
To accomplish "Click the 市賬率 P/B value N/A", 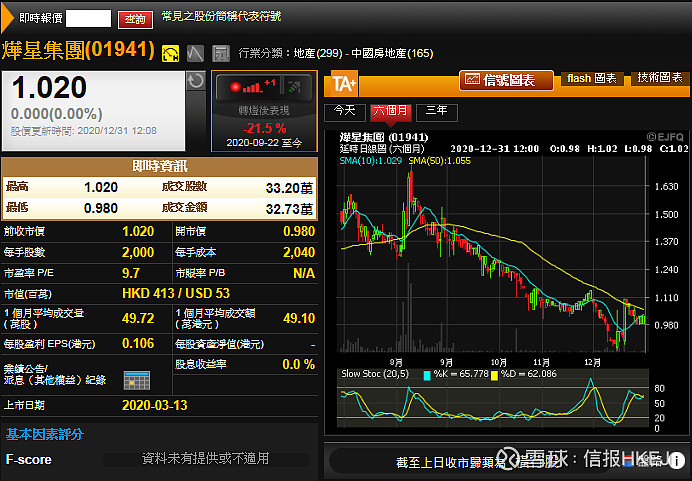I will 304,273.
